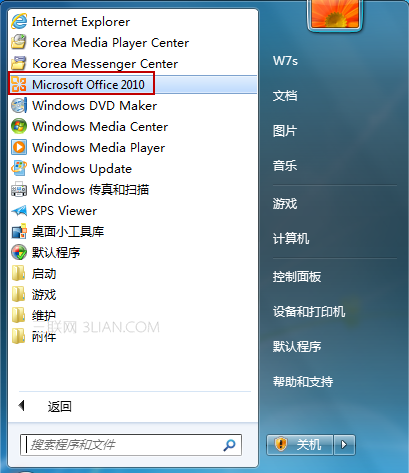
Task: Open 帮助和支持
Action: tap(303, 382)
